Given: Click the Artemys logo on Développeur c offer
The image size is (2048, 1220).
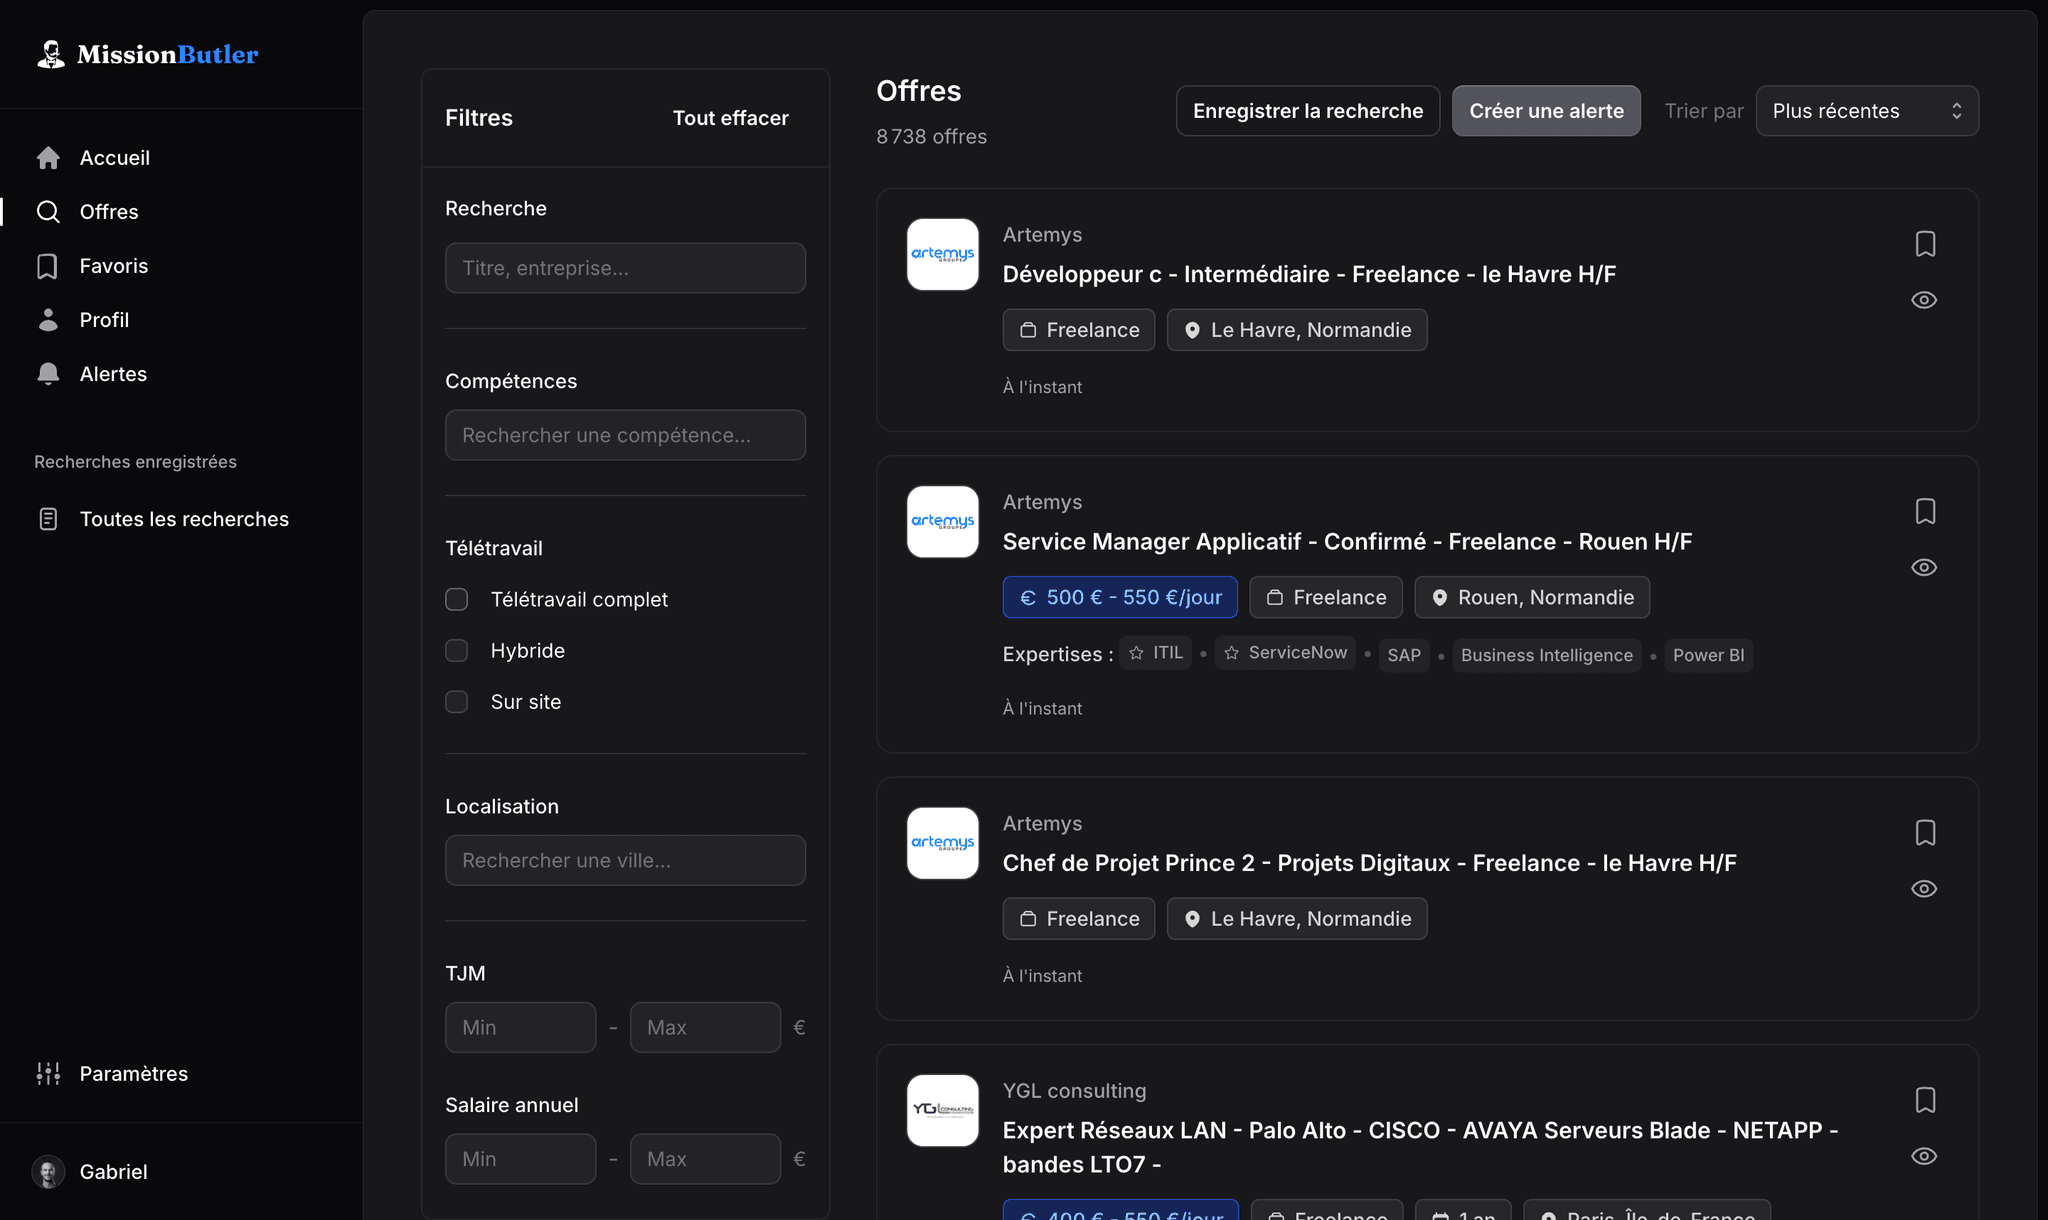Looking at the screenshot, I should (943, 255).
